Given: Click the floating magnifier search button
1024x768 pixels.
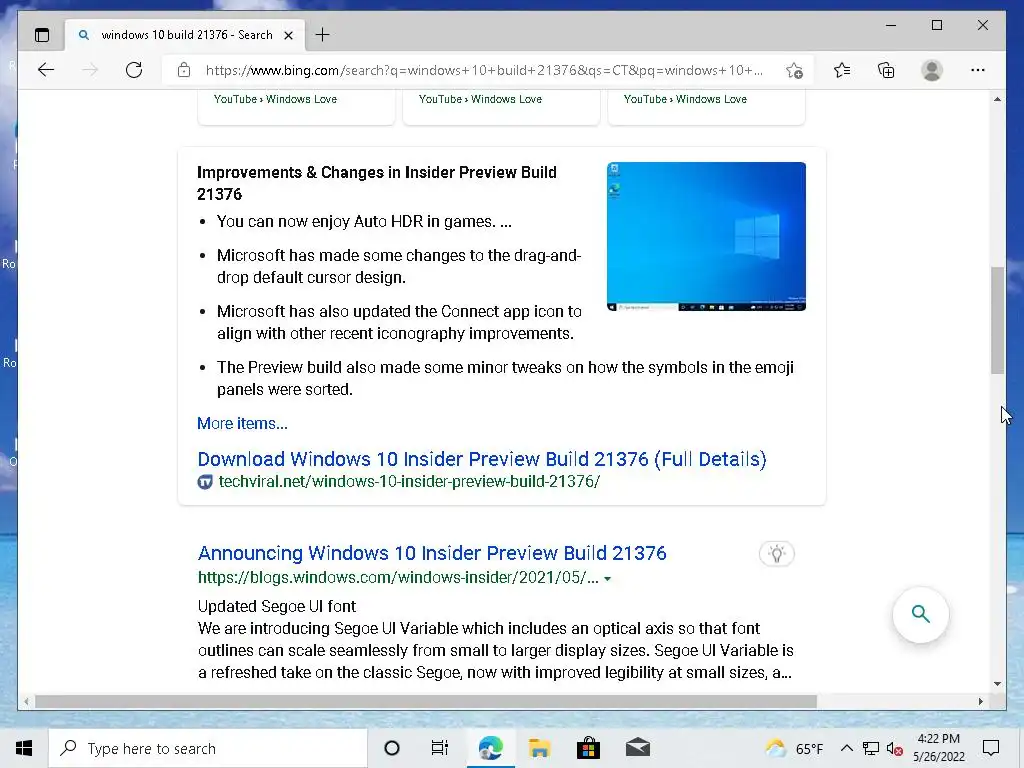Looking at the screenshot, I should [x=921, y=615].
